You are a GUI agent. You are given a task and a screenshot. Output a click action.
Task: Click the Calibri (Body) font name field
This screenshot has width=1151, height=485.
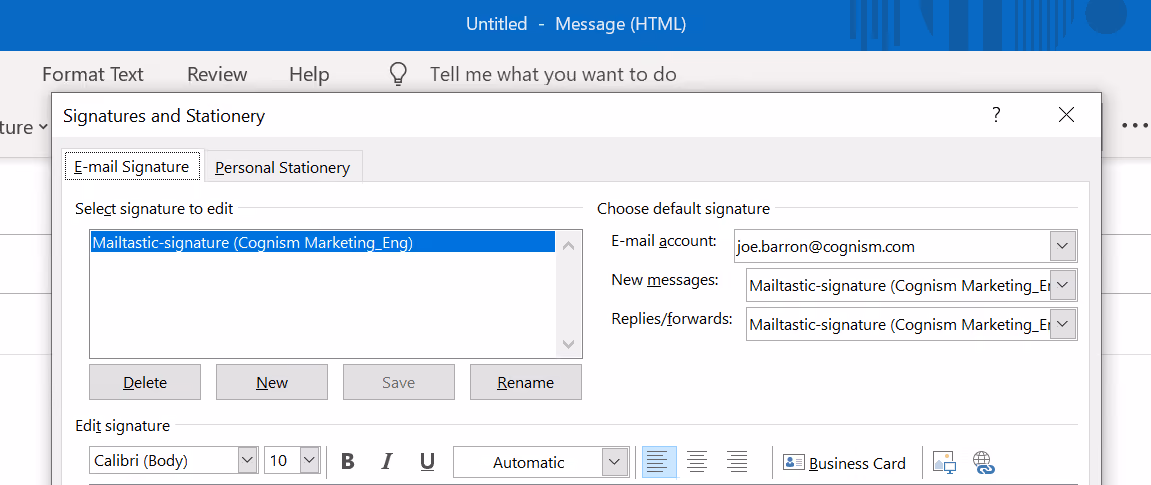[x=164, y=461]
